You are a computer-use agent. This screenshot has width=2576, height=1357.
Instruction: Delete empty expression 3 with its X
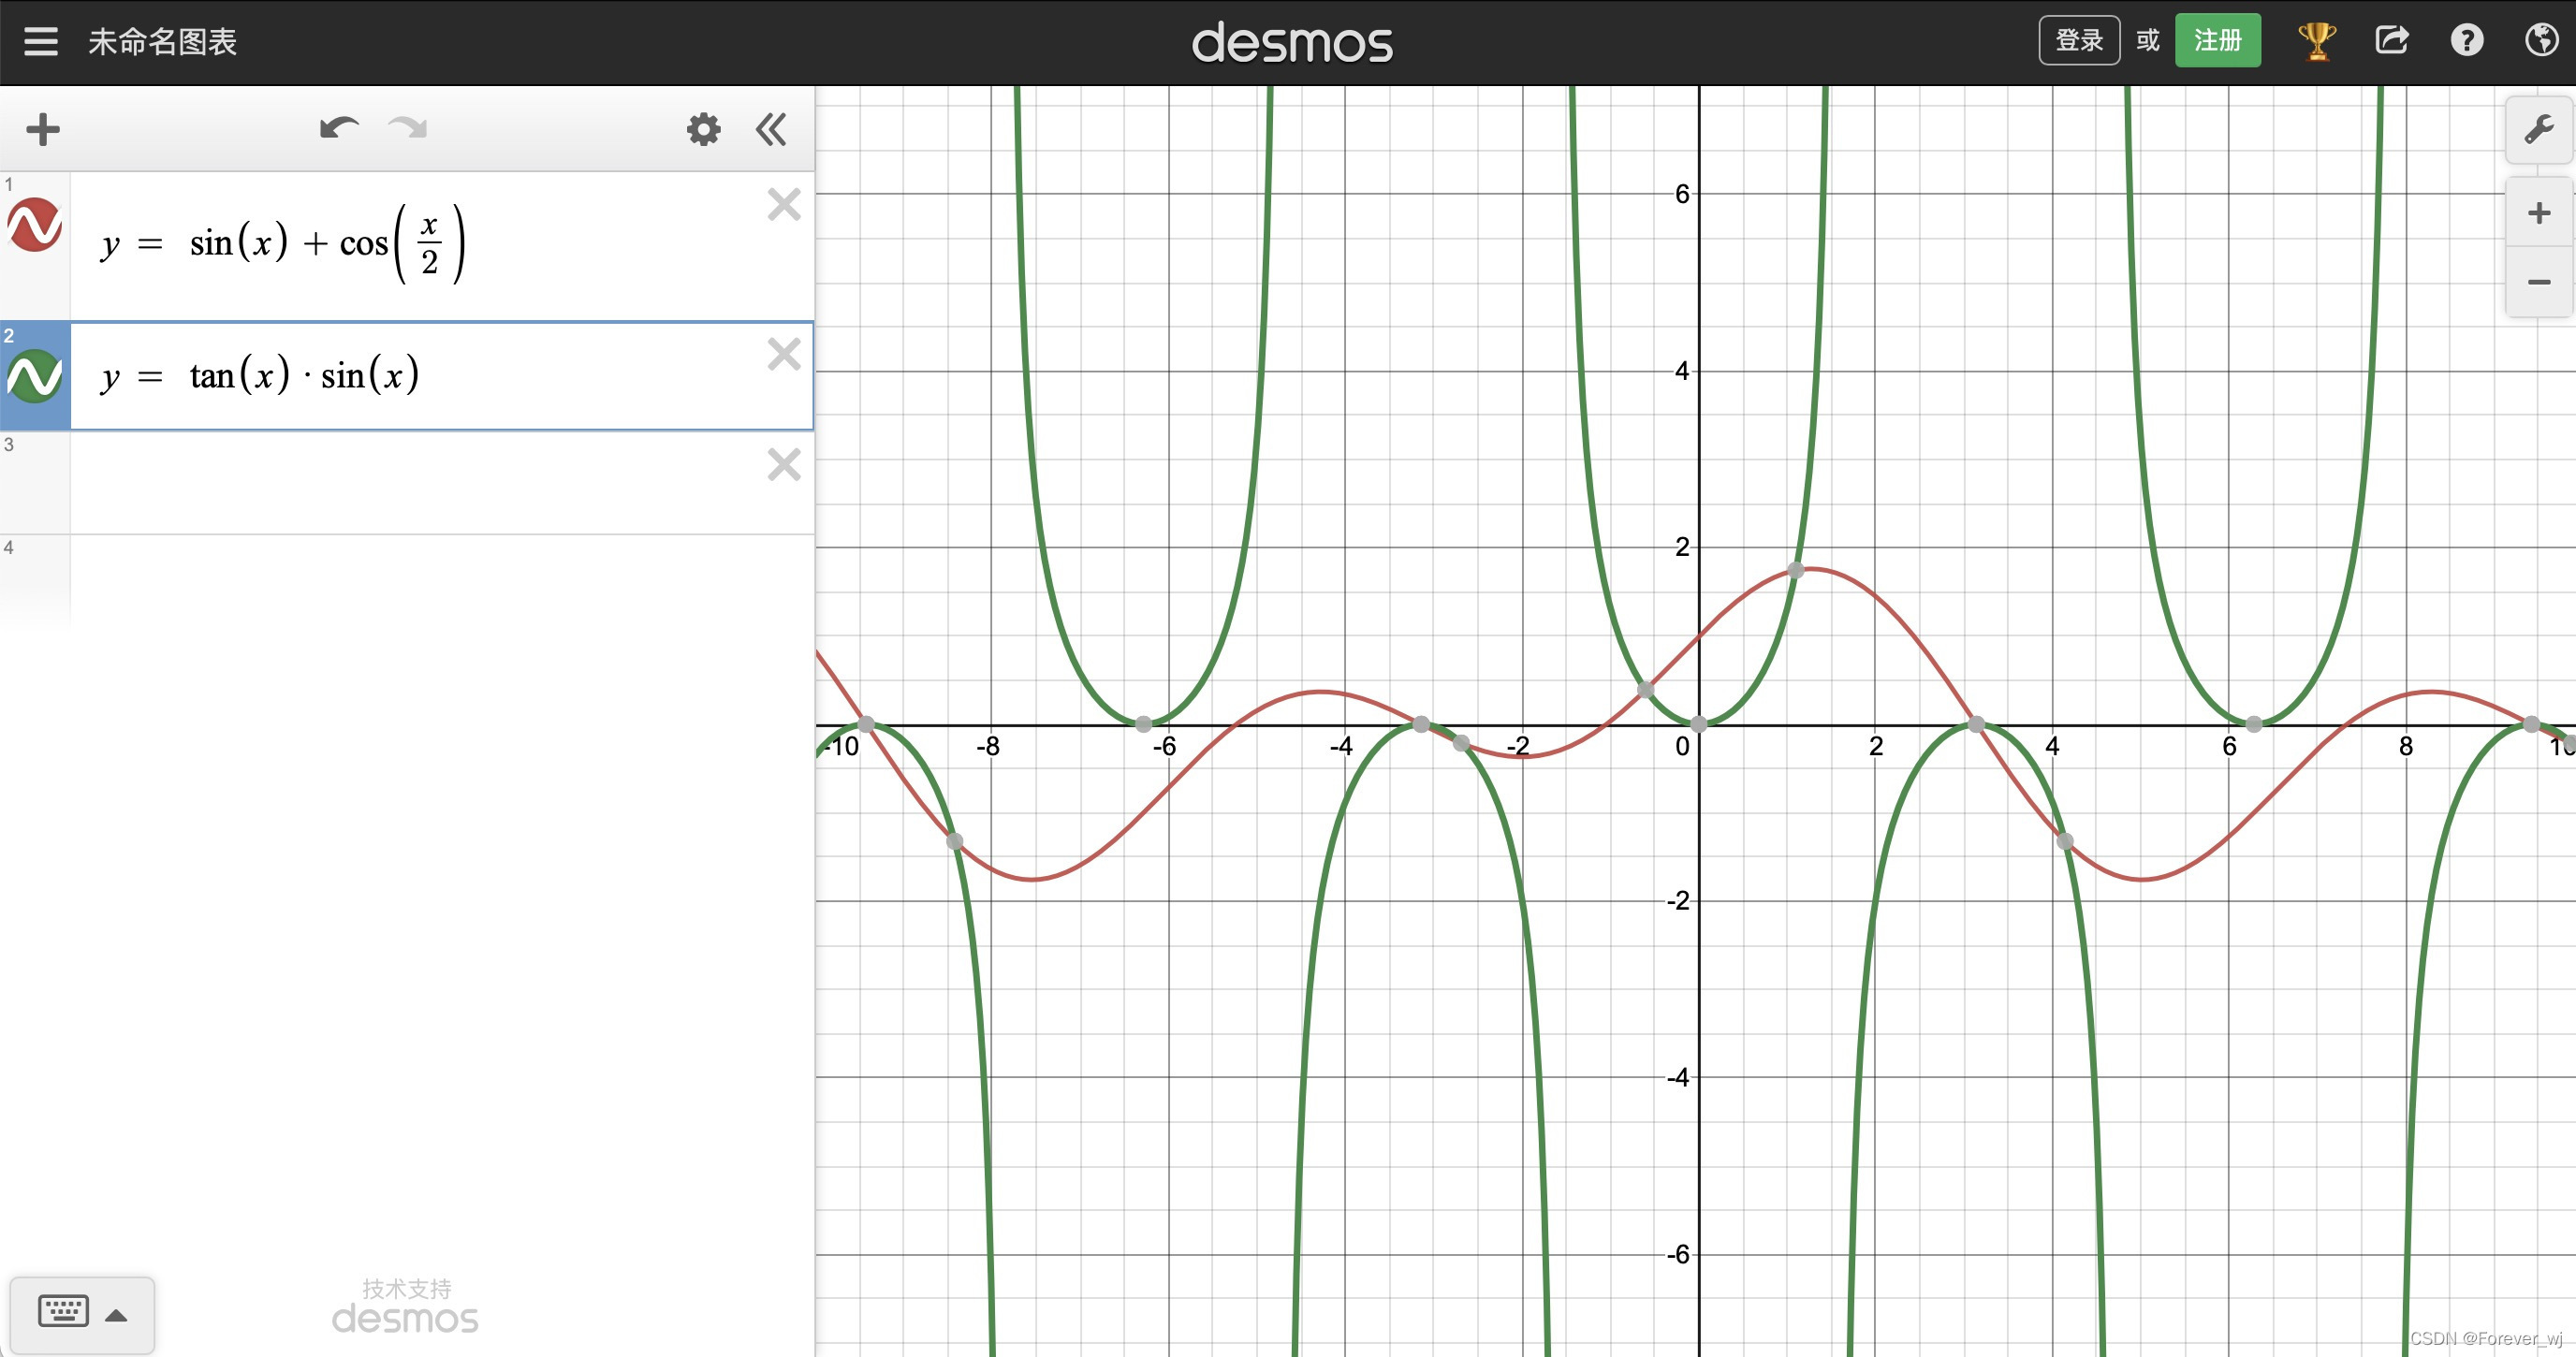coord(784,464)
